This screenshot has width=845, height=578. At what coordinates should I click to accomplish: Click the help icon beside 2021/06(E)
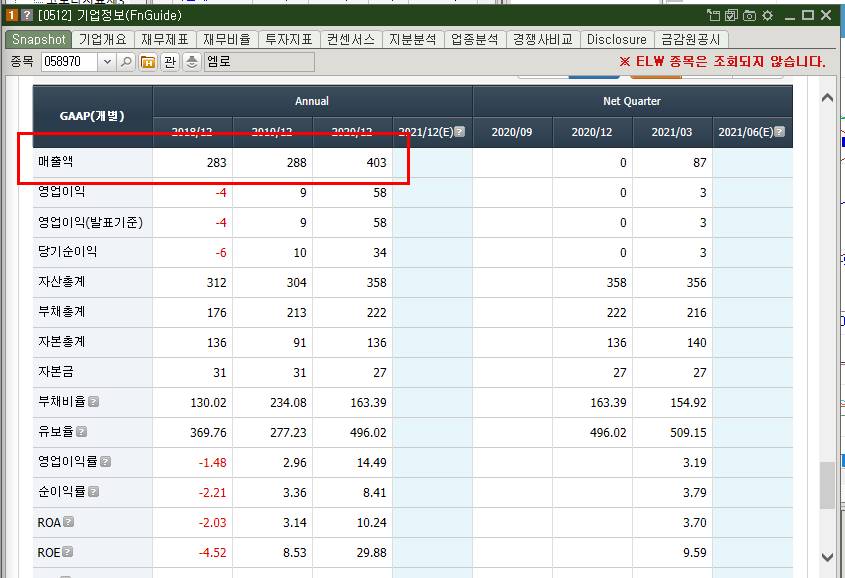780,131
